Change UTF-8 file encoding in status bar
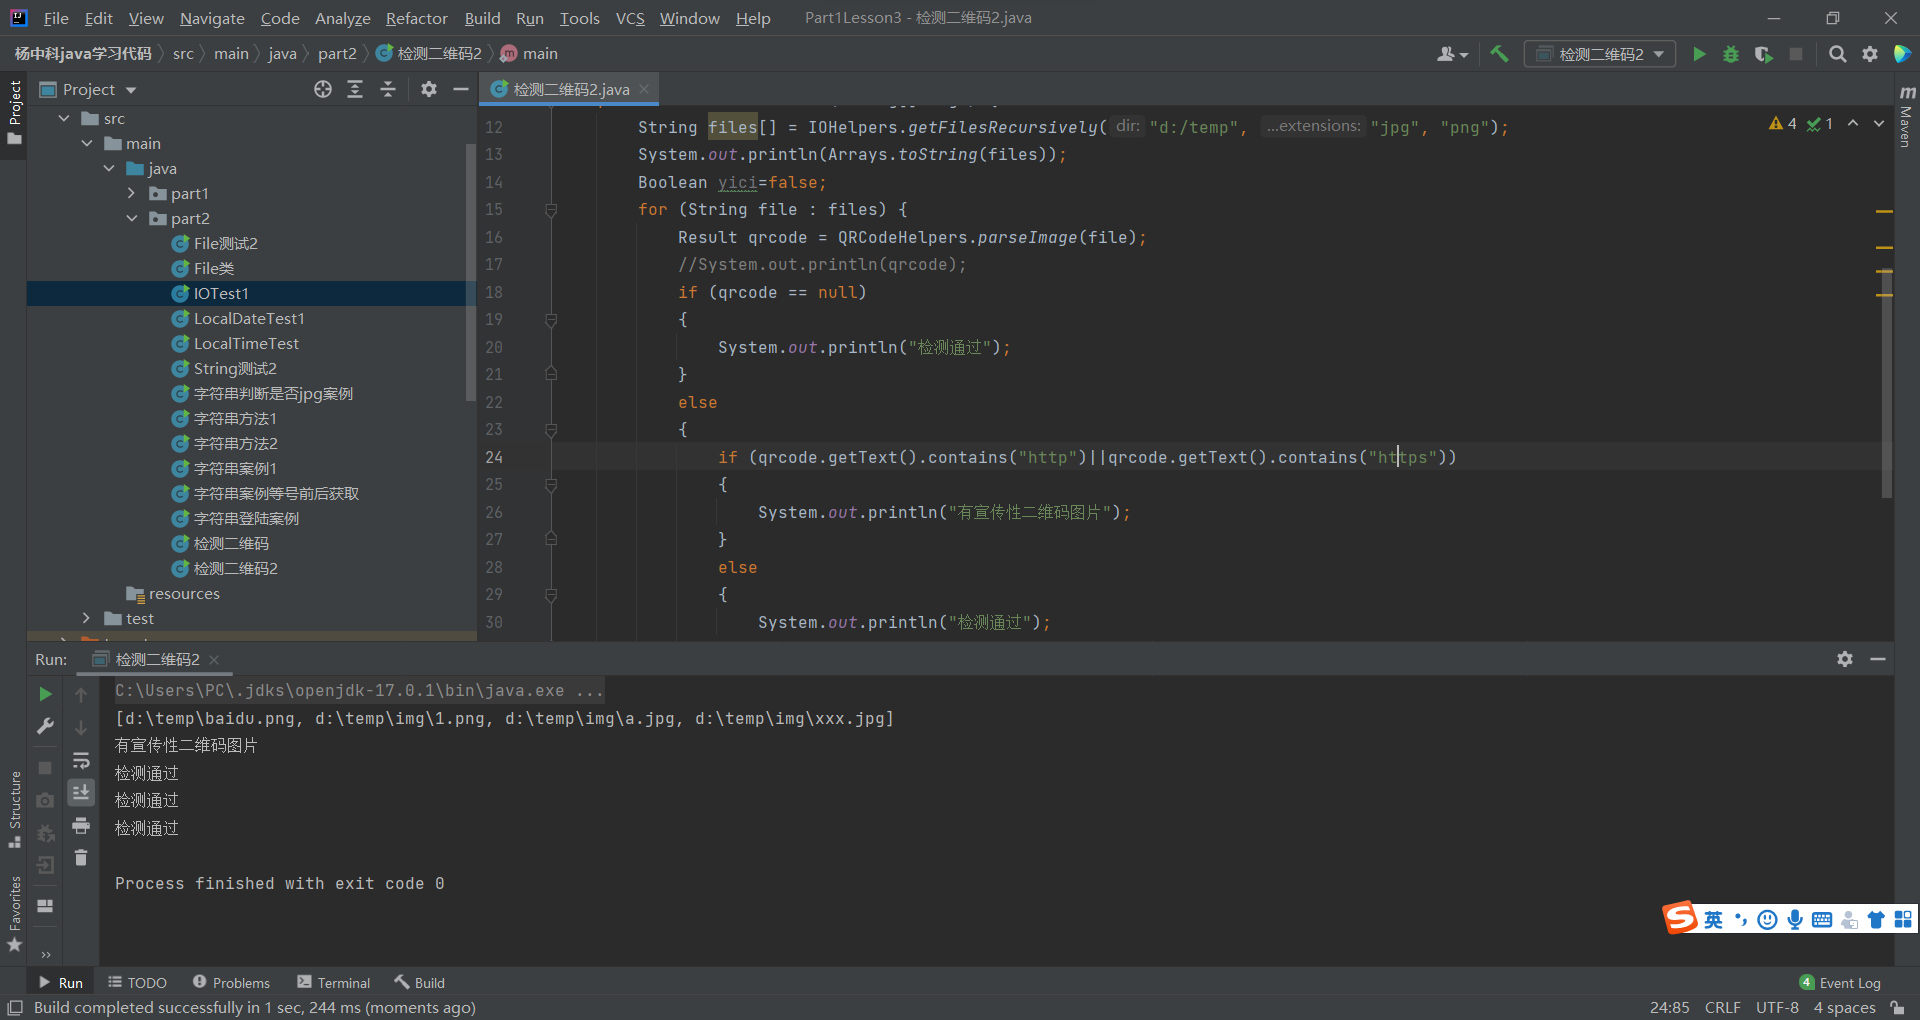 1777,1007
